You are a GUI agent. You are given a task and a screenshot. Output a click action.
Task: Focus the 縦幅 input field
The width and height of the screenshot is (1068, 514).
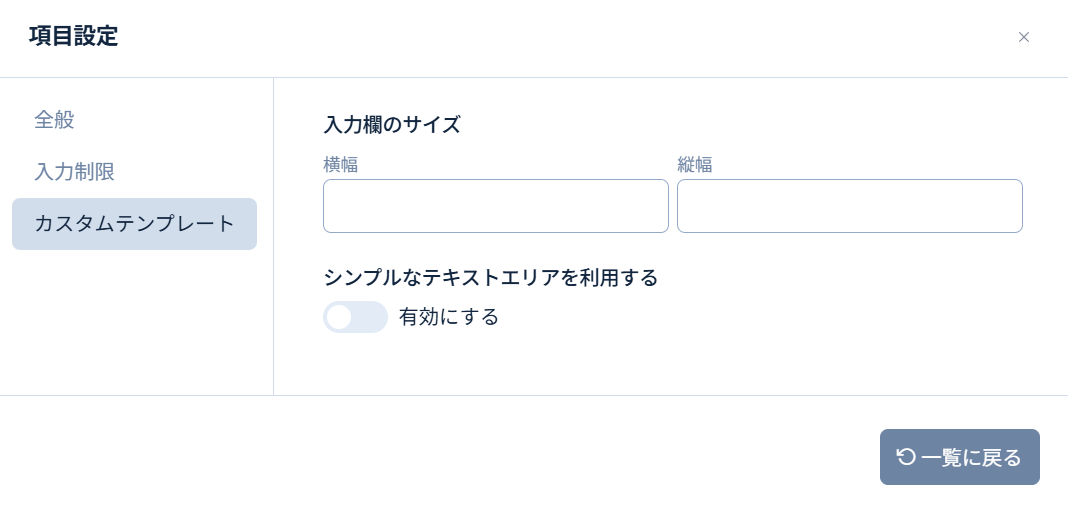pyautogui.click(x=849, y=206)
